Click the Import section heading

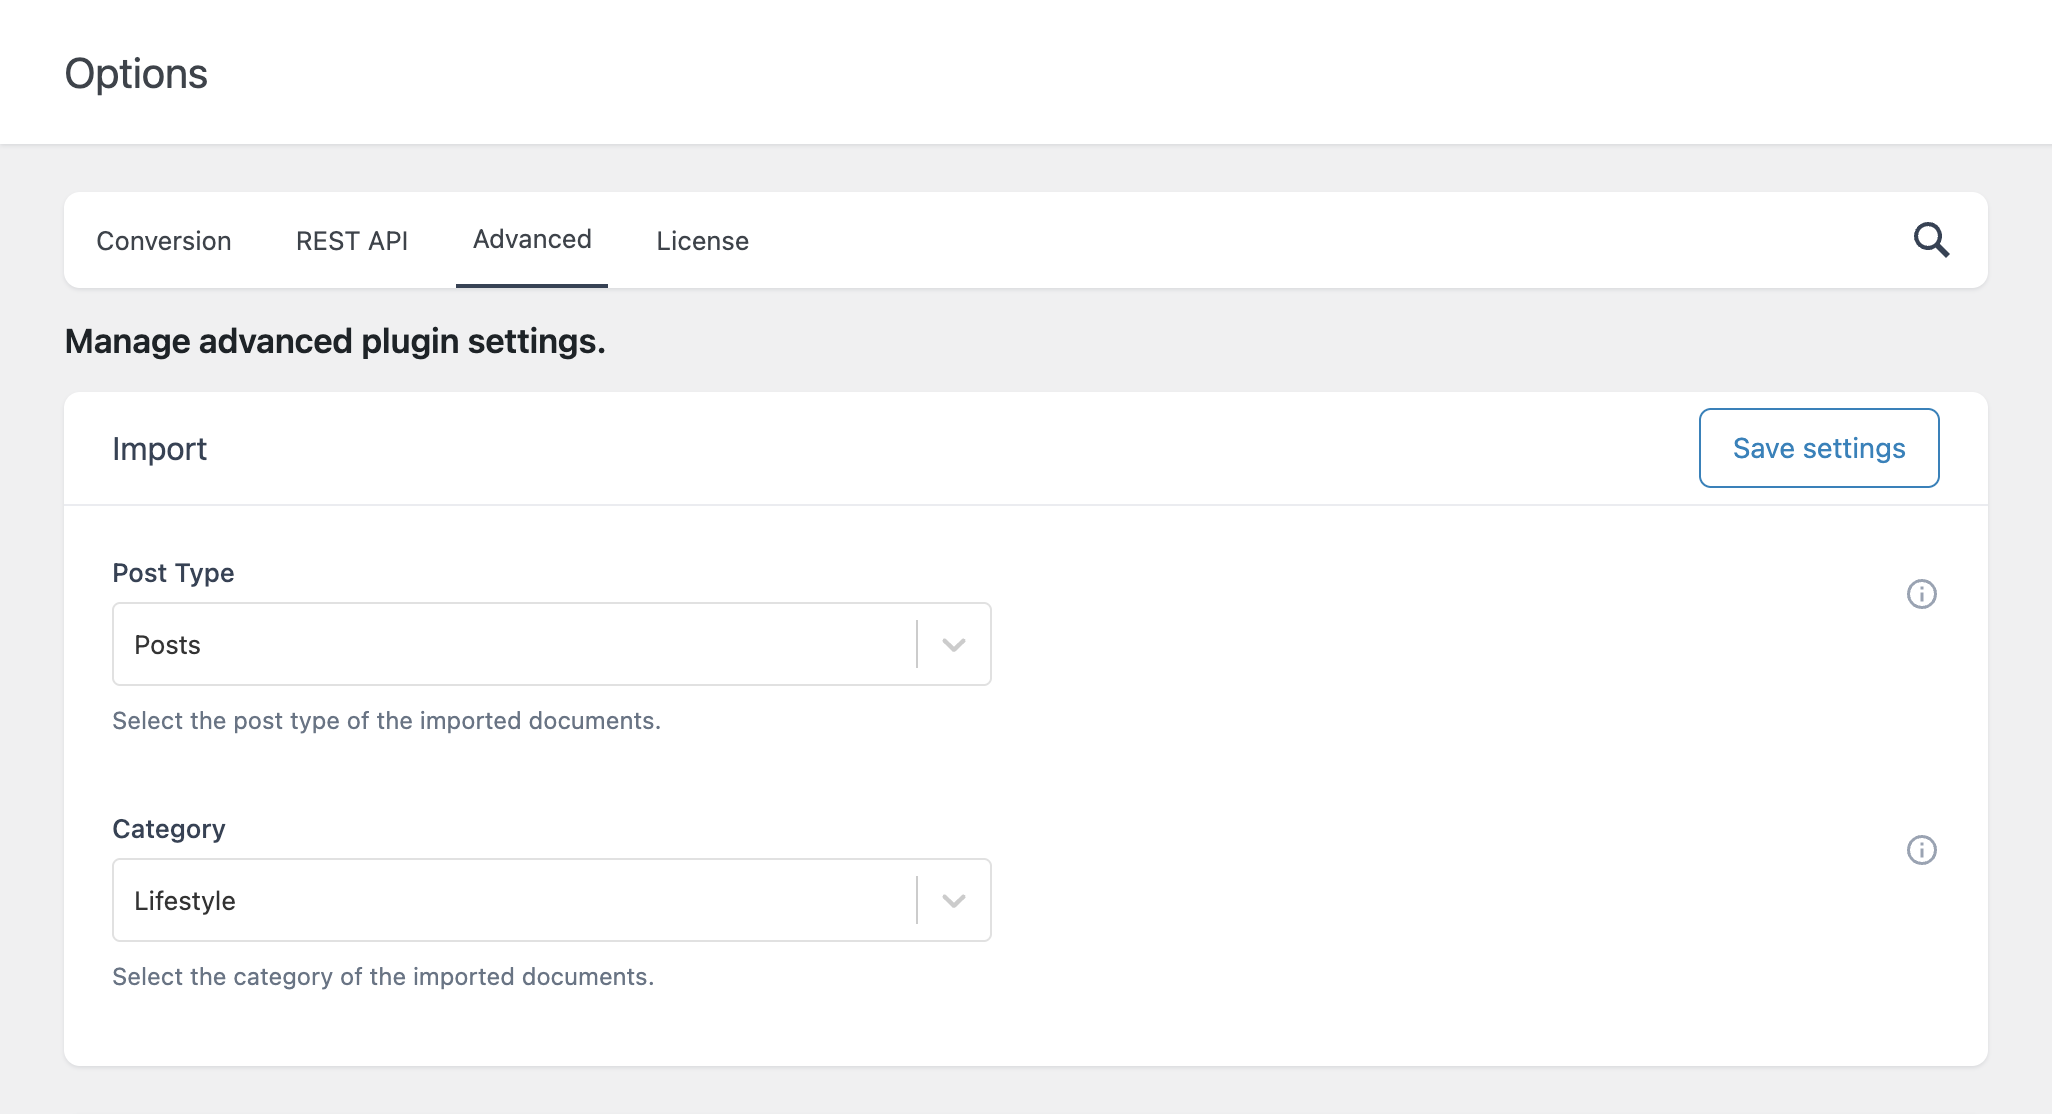[160, 448]
